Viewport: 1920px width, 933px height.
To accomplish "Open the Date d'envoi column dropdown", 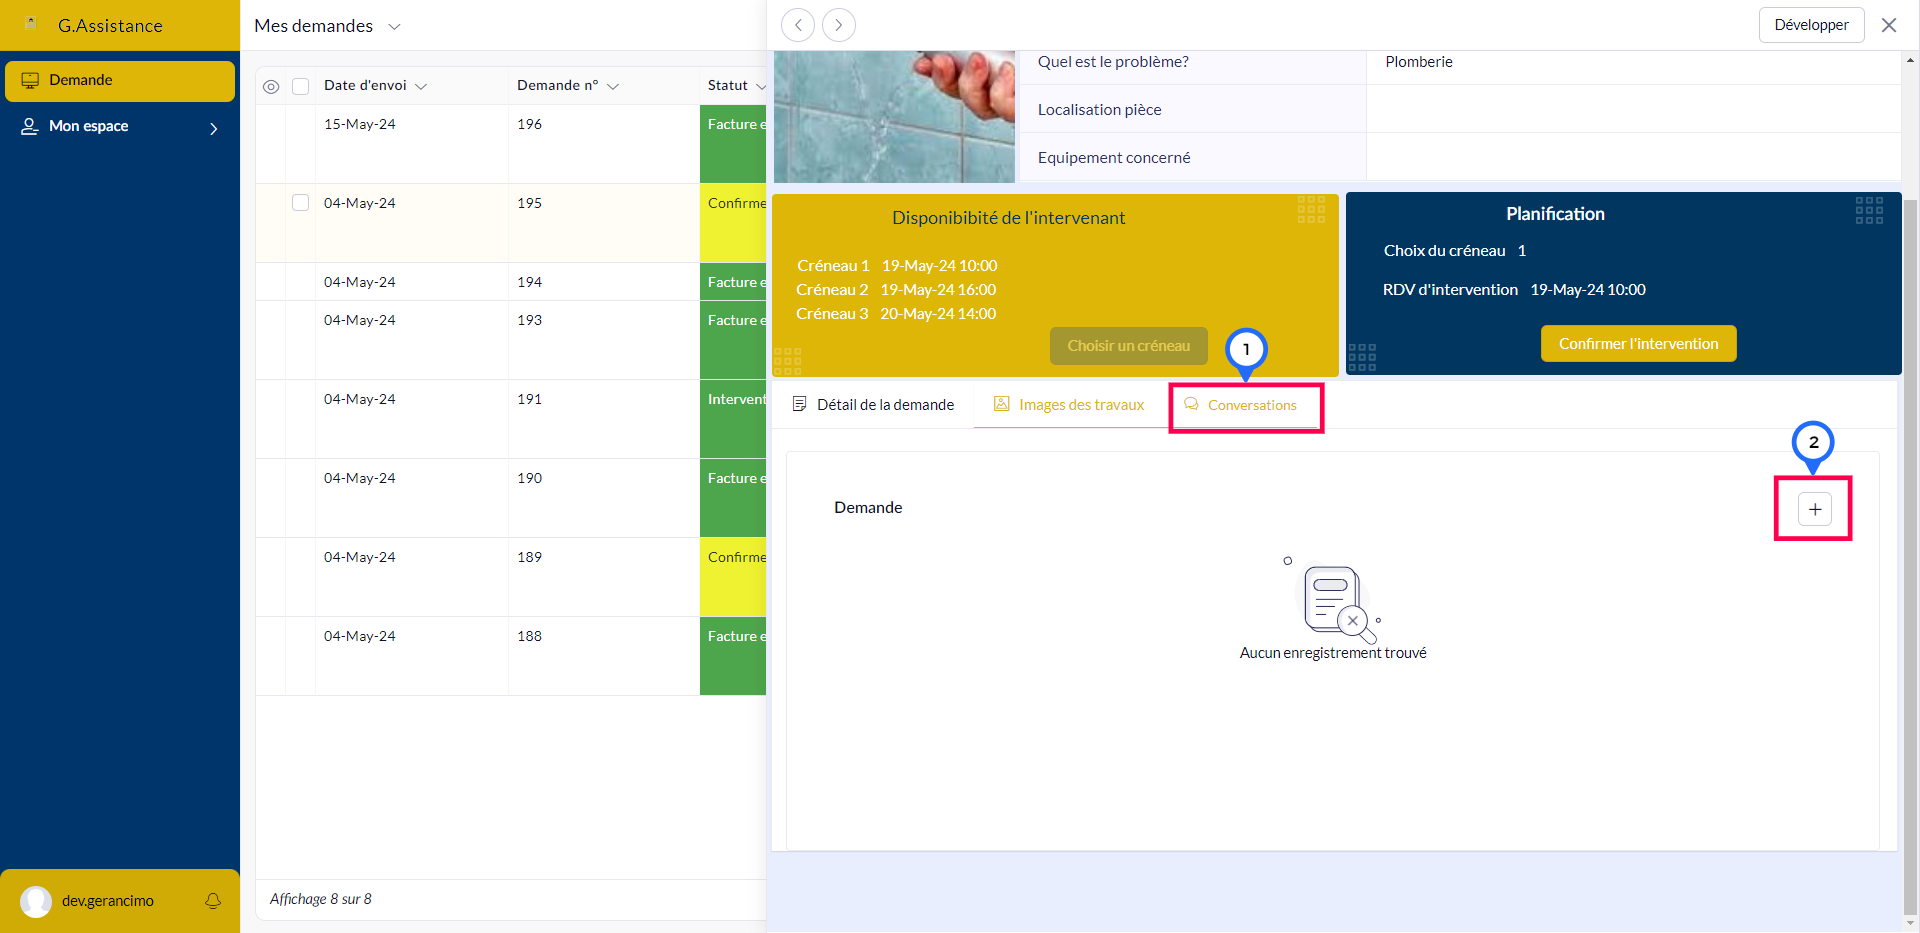I will point(421,87).
